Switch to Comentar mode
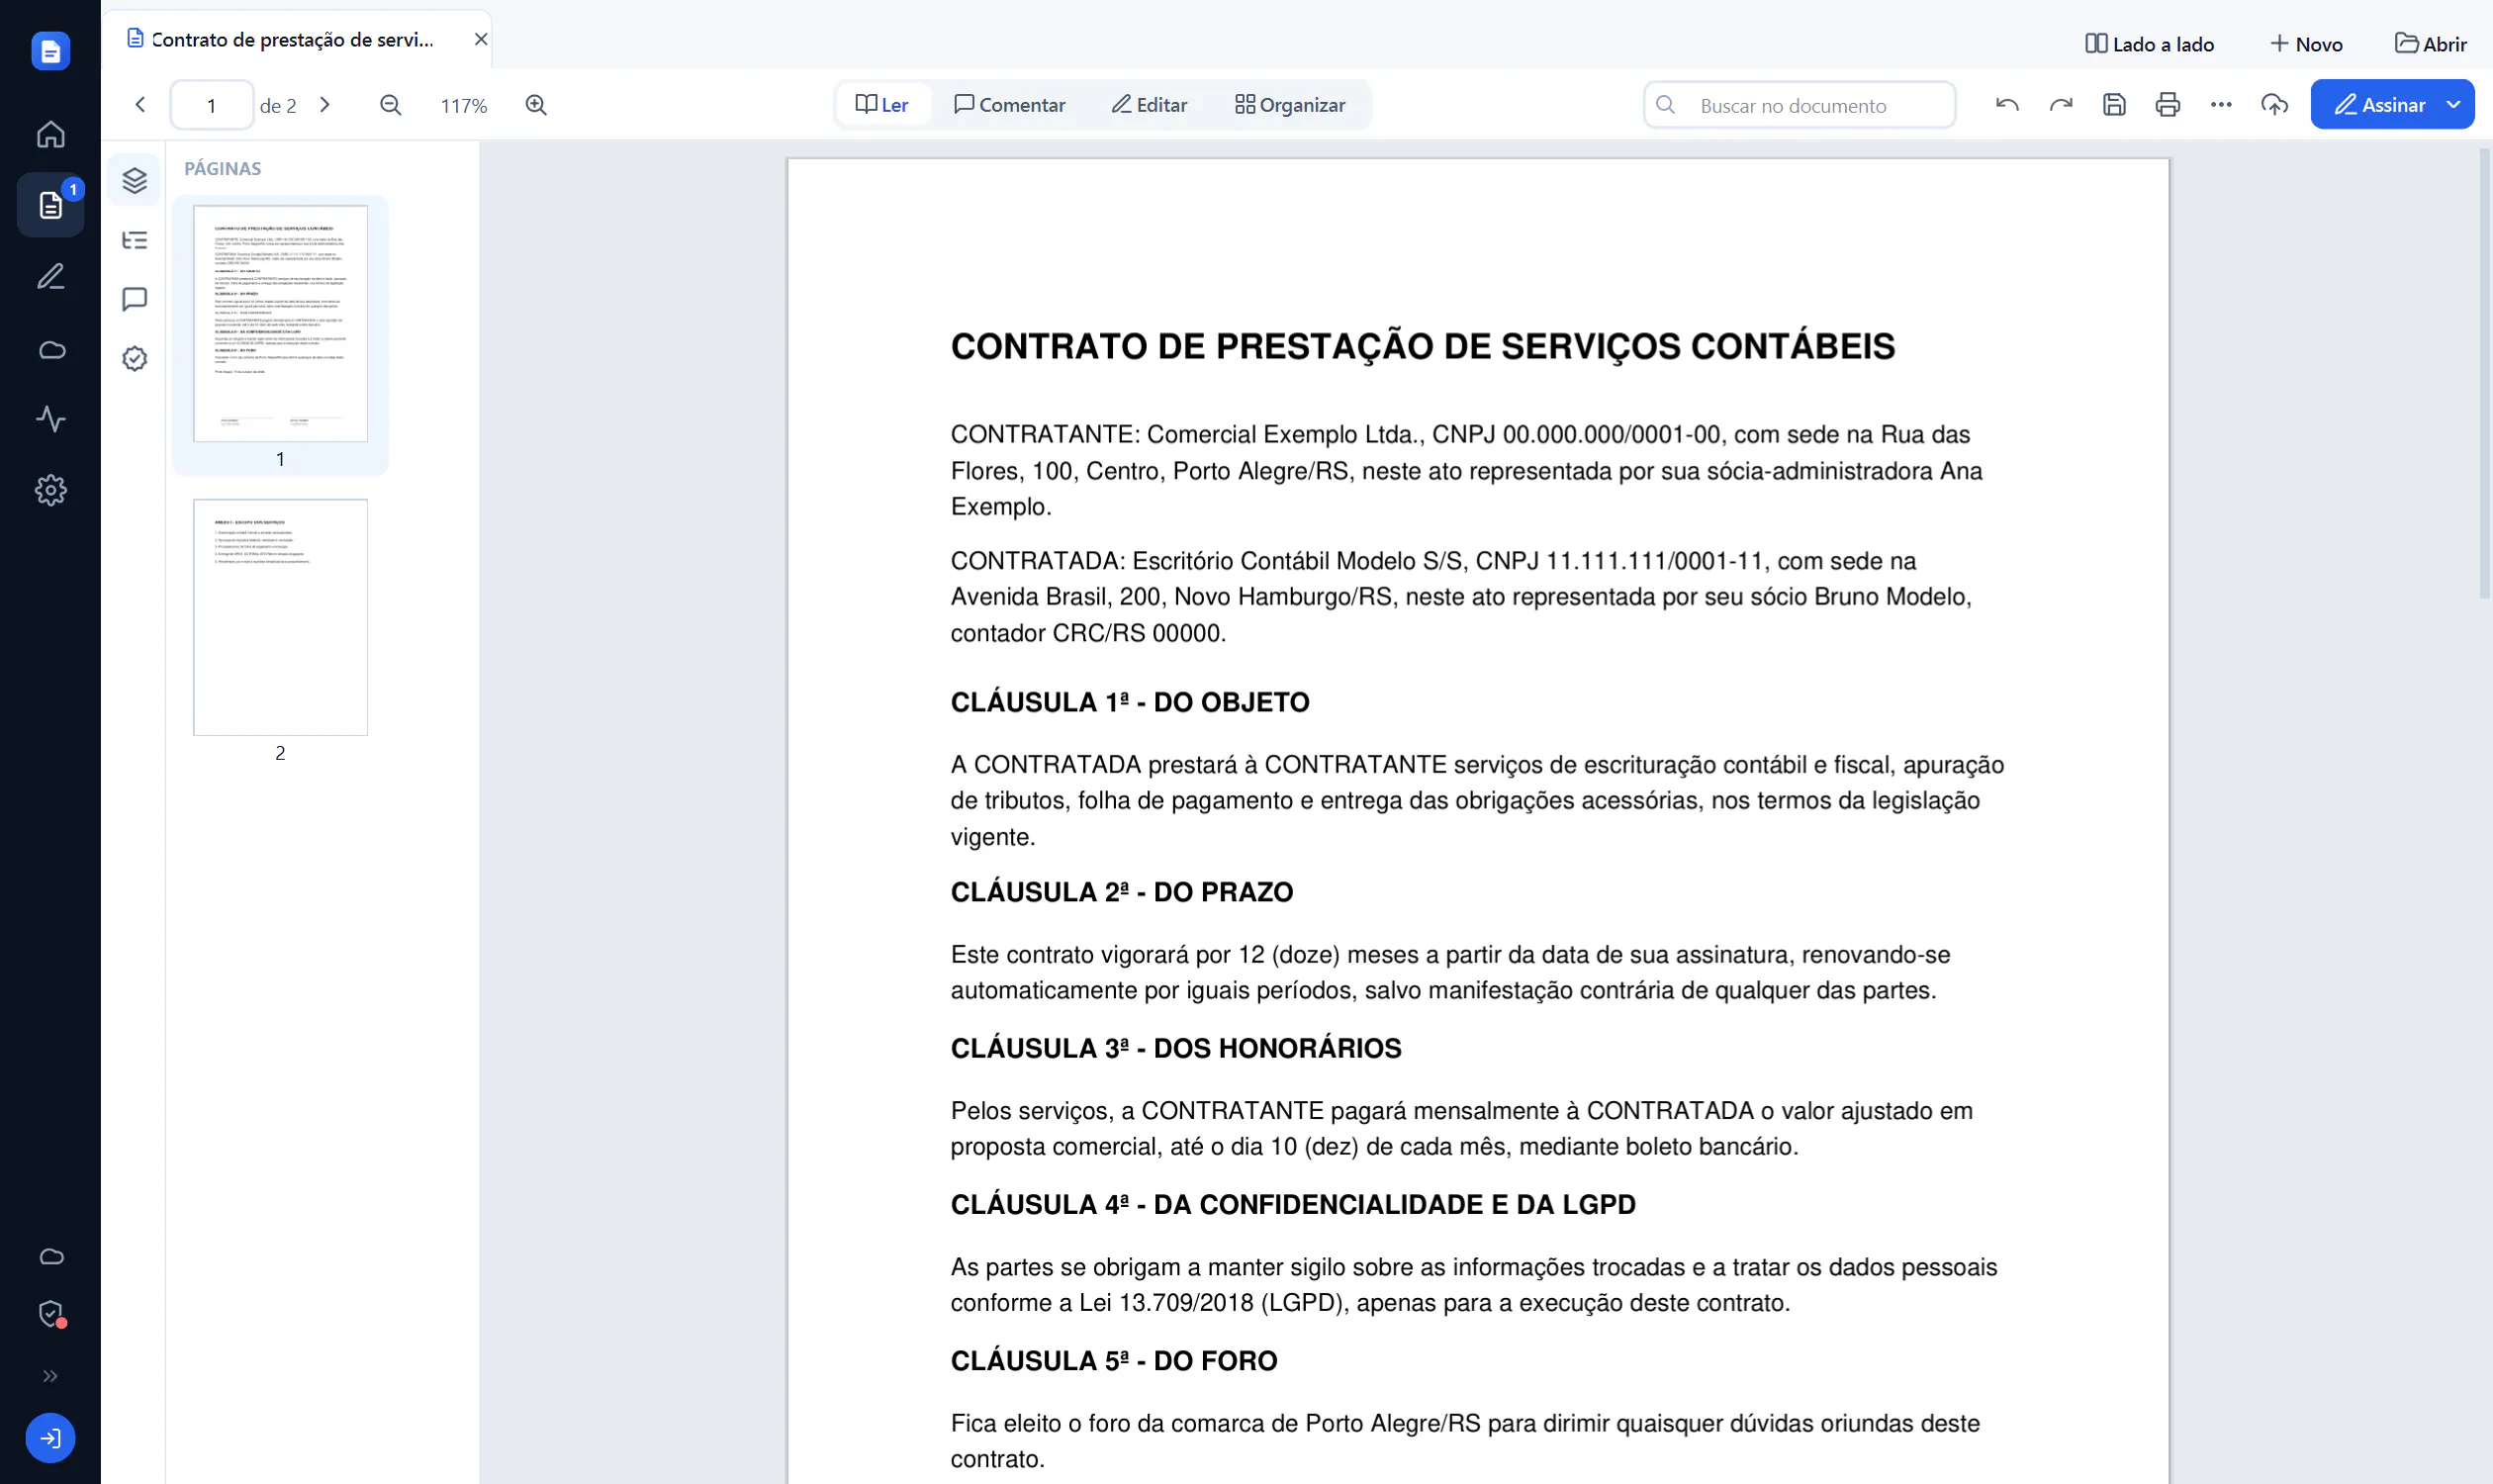2493x1484 pixels. pos(1009,105)
